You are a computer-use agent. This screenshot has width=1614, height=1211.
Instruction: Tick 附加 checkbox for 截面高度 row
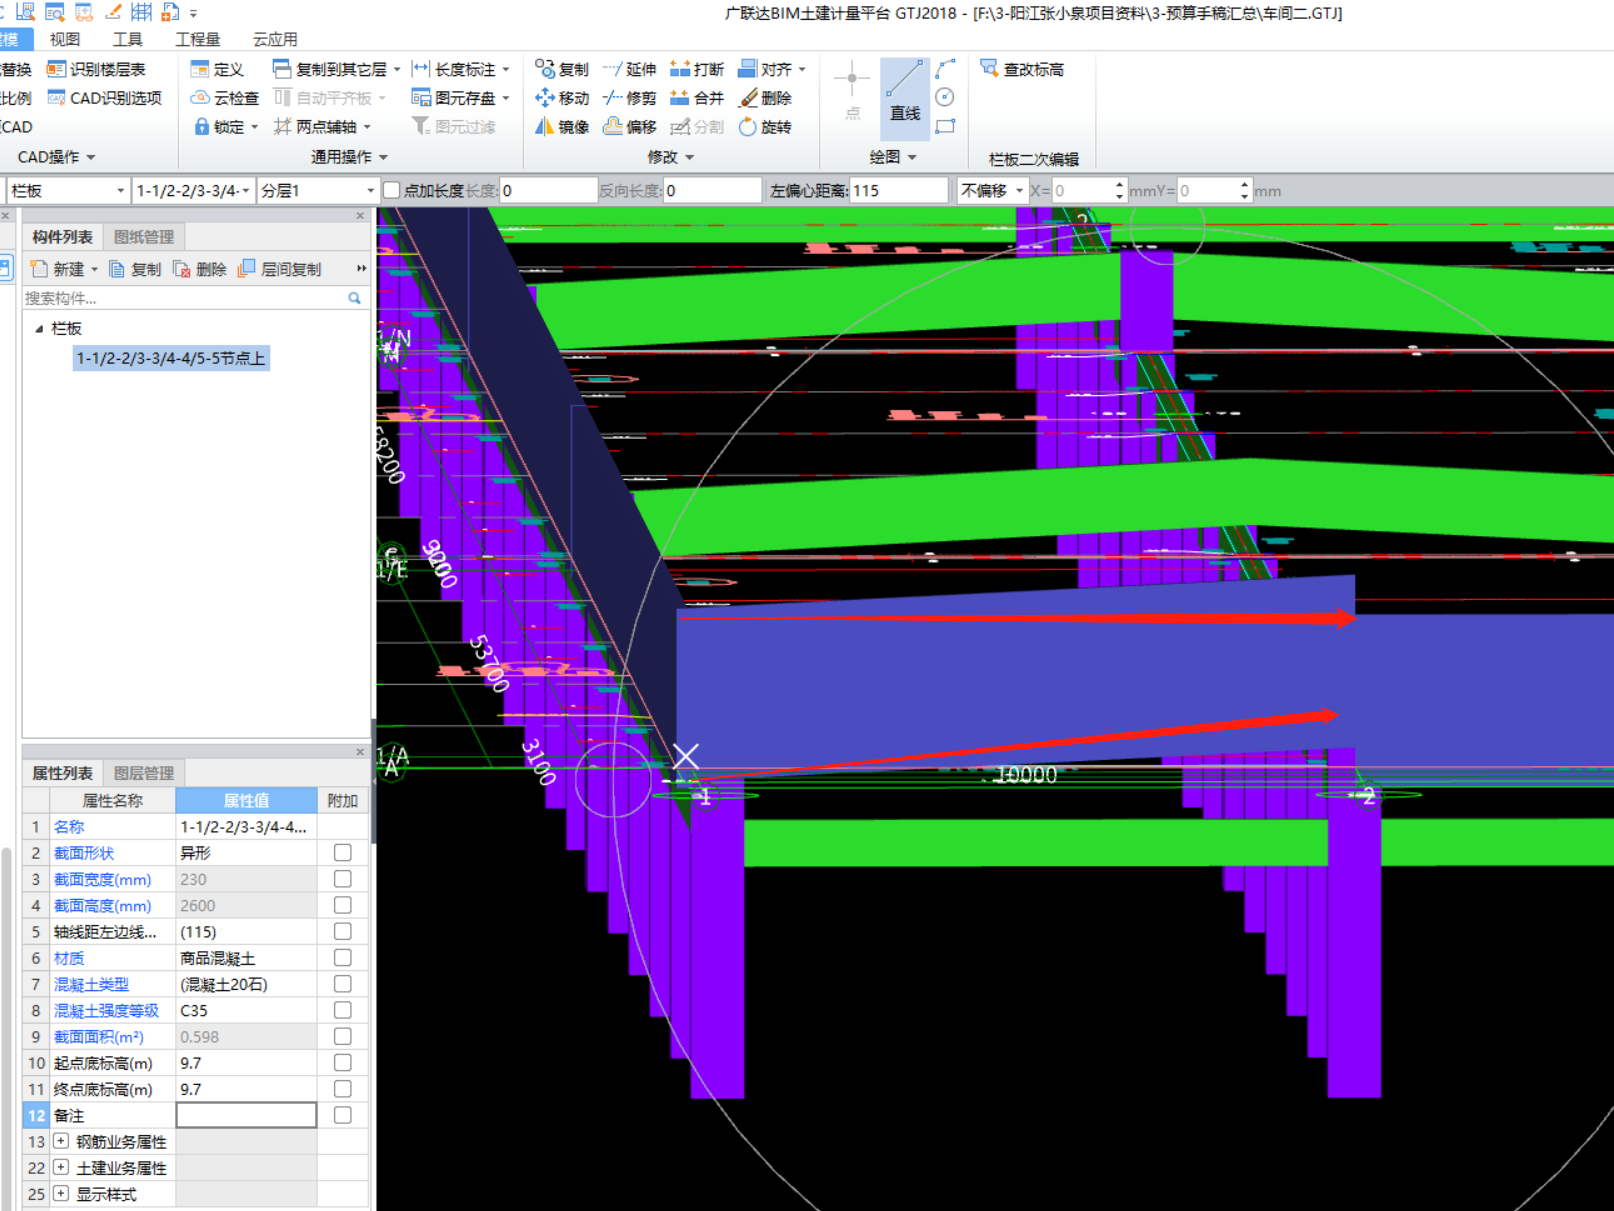343,905
